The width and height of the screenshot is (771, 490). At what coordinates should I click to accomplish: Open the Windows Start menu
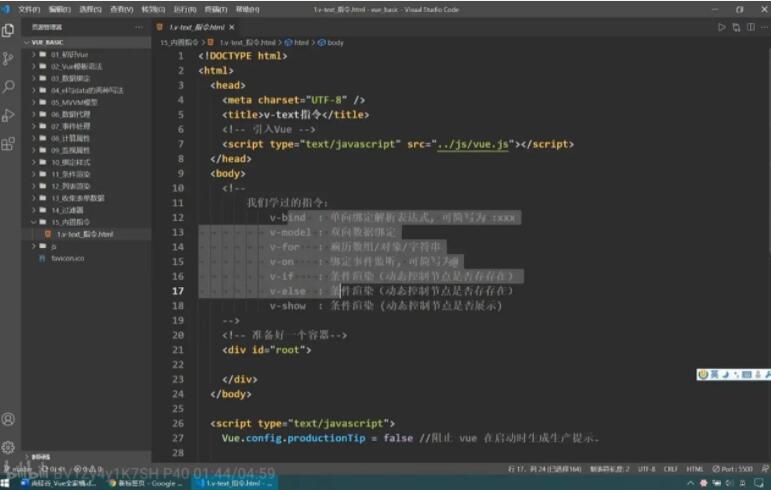[x=5, y=483]
